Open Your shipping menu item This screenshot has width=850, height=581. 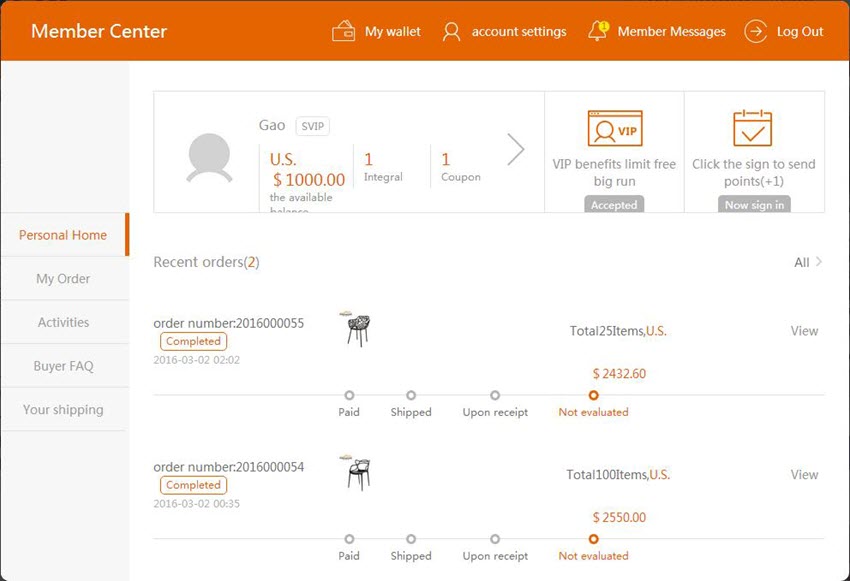point(63,409)
